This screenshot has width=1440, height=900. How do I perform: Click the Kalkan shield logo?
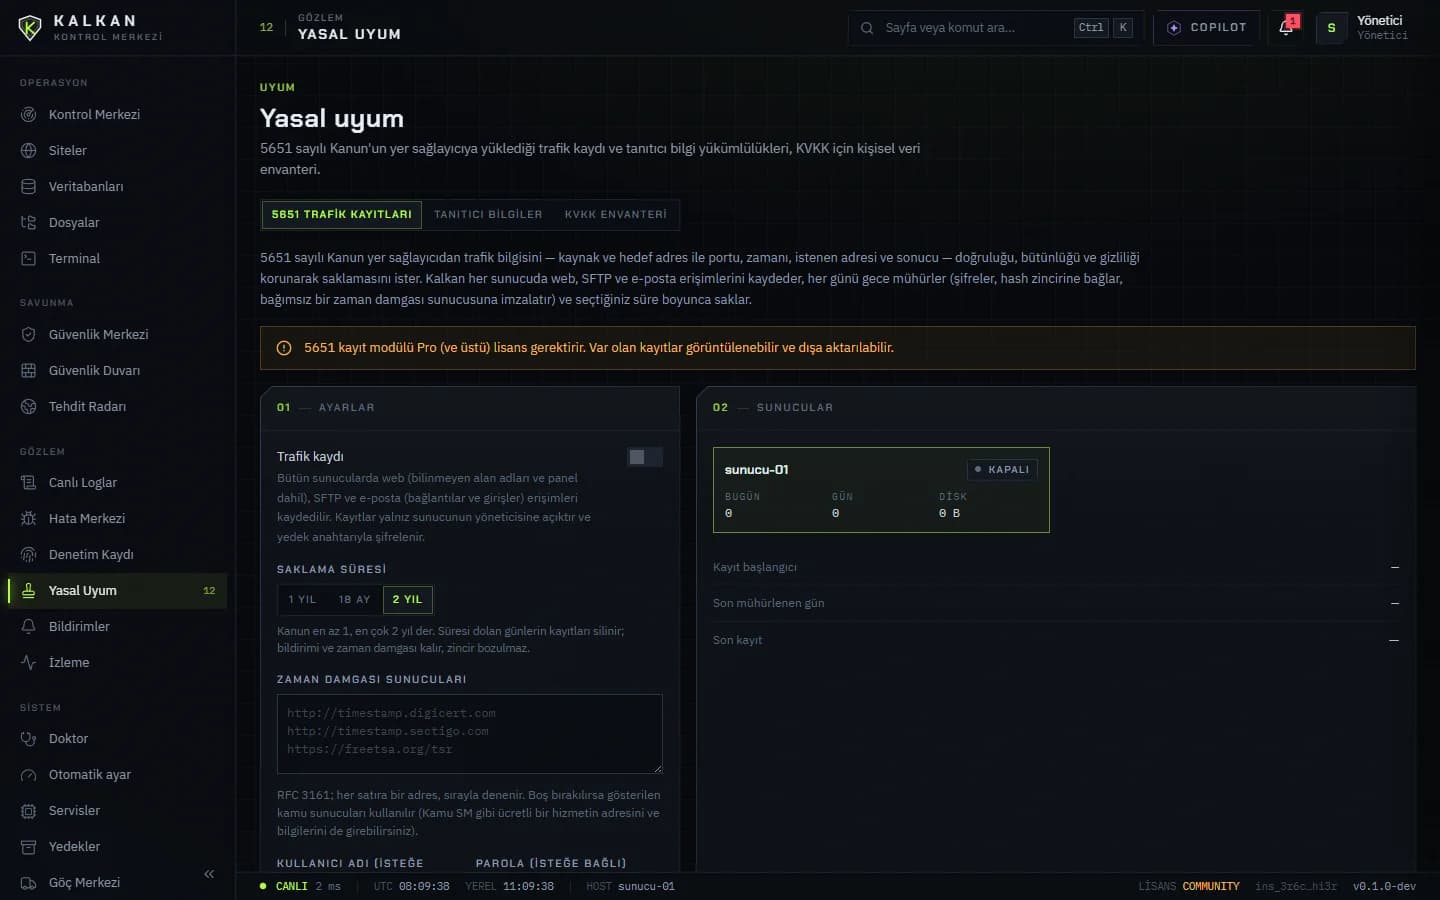click(x=30, y=28)
